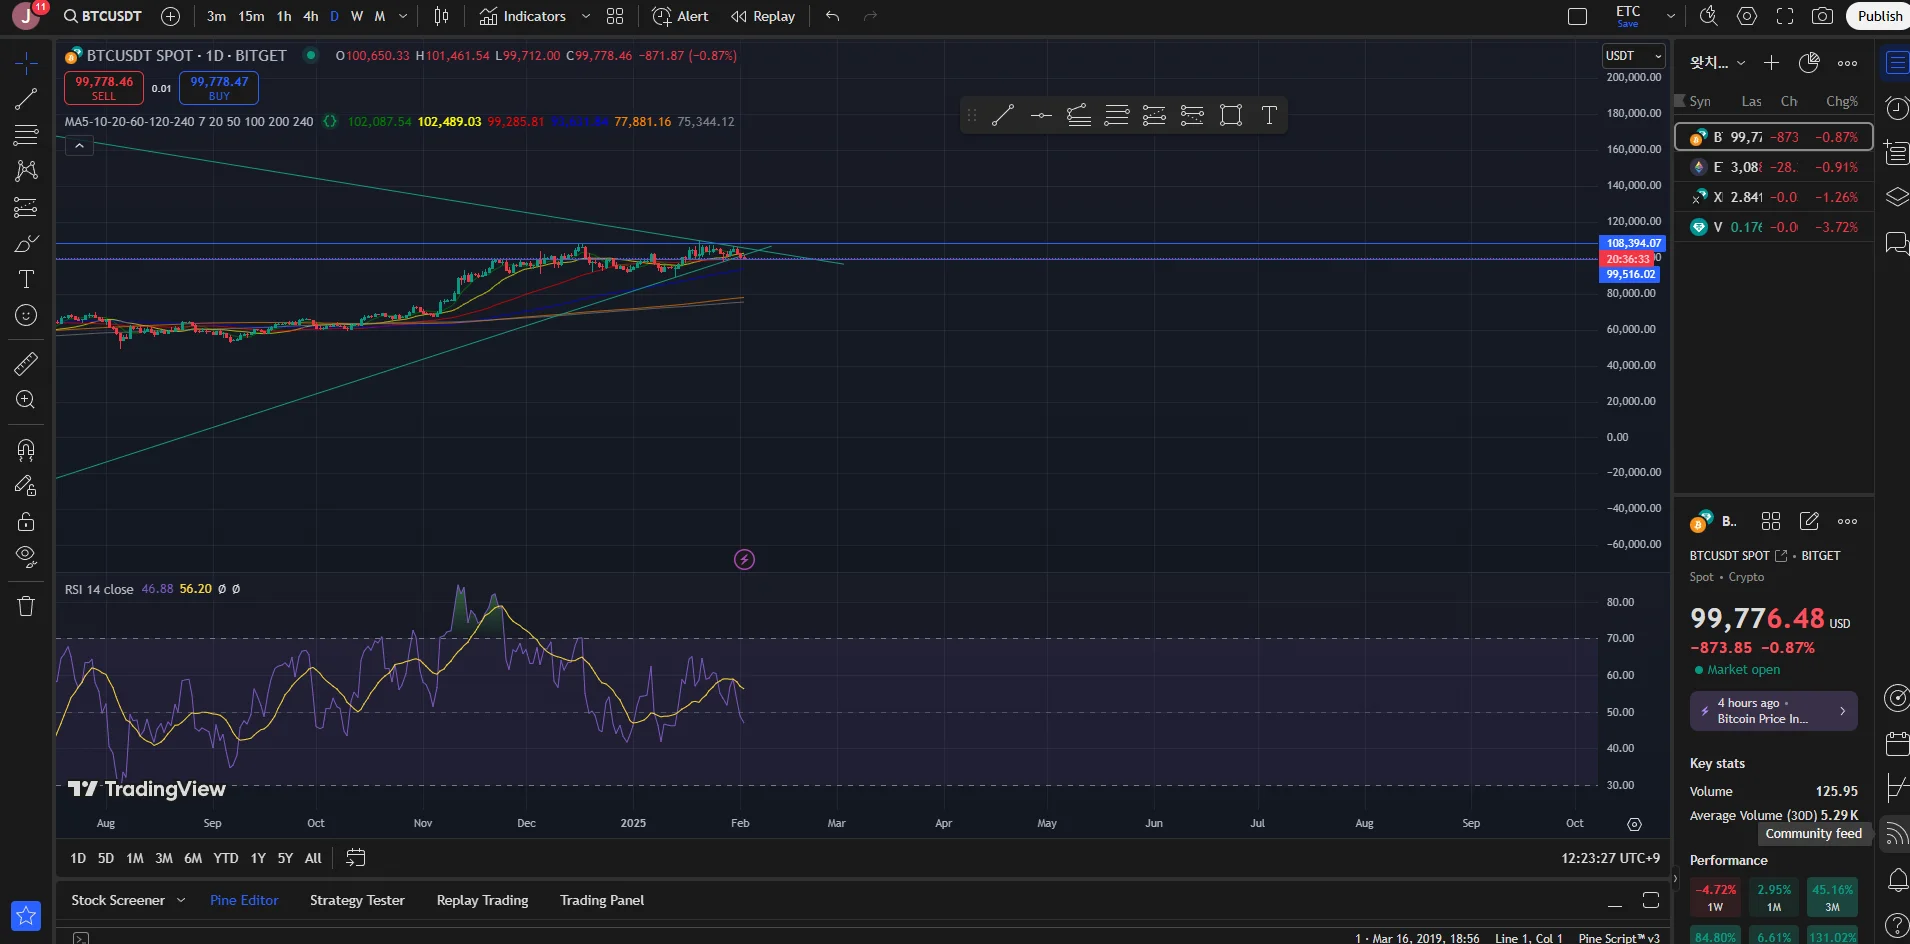Open the chart patterns tool
The height and width of the screenshot is (944, 1910).
26,171
